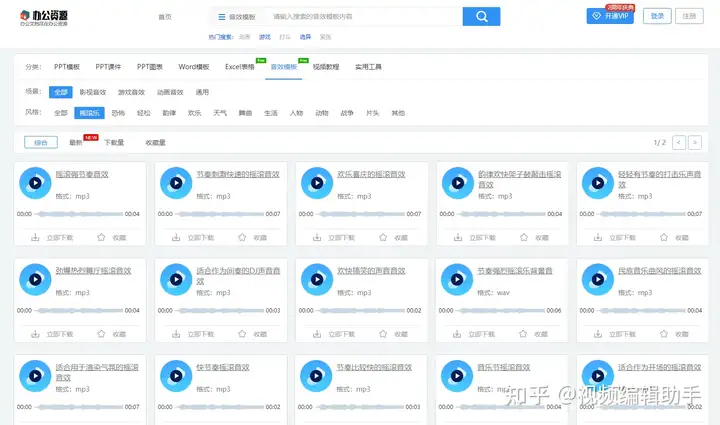
Task: Play the 节奏刺激快速的摇滚音效 clip
Action: 176,183
